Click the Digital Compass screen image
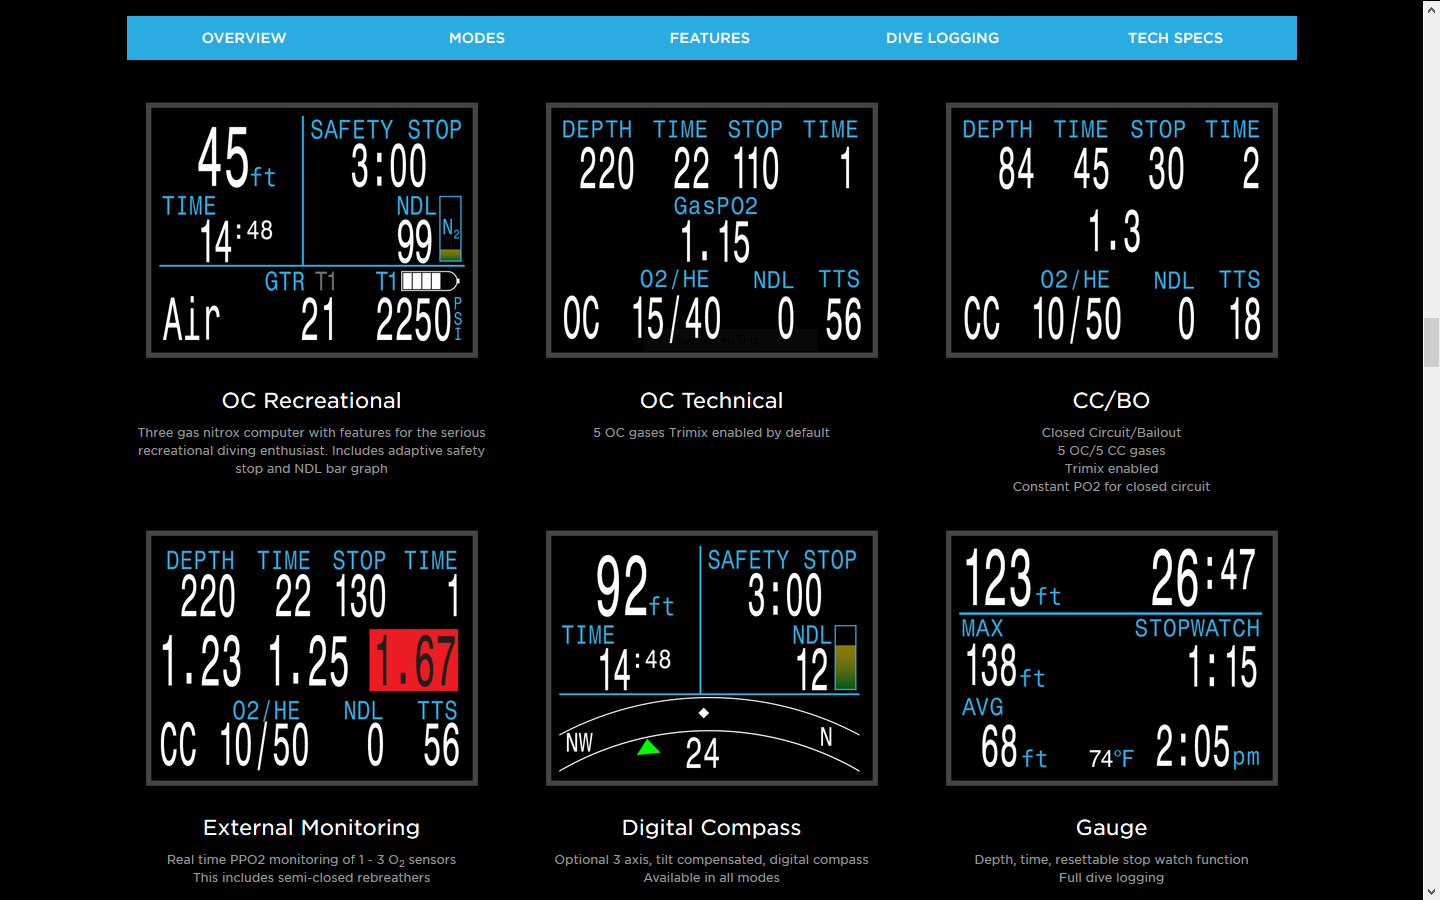 click(712, 658)
